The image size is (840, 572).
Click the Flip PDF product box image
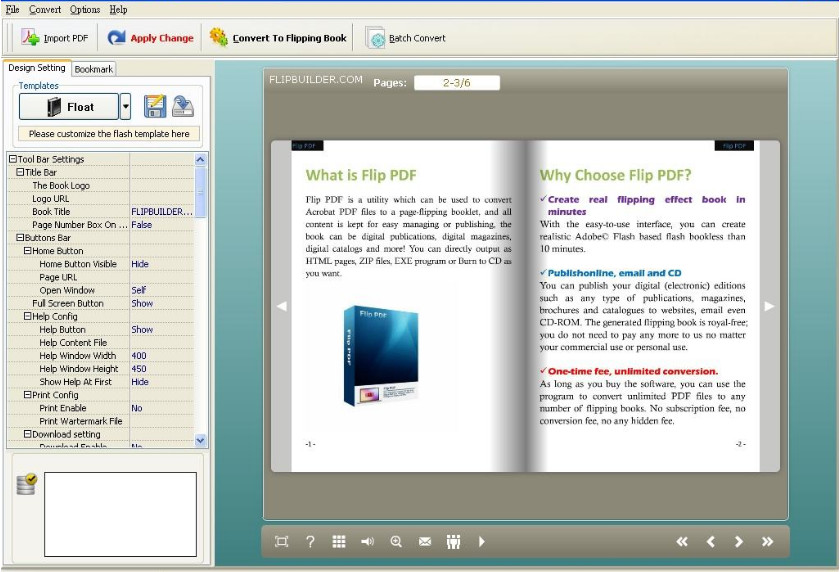(x=380, y=356)
